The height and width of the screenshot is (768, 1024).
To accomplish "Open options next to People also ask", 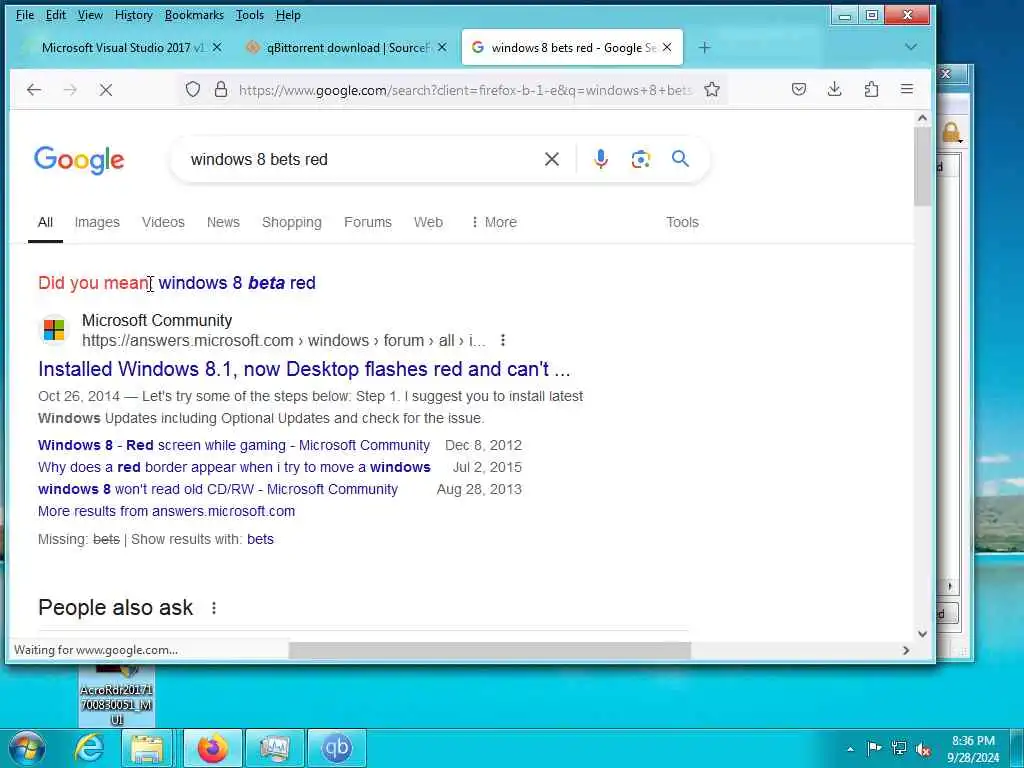I will point(214,608).
